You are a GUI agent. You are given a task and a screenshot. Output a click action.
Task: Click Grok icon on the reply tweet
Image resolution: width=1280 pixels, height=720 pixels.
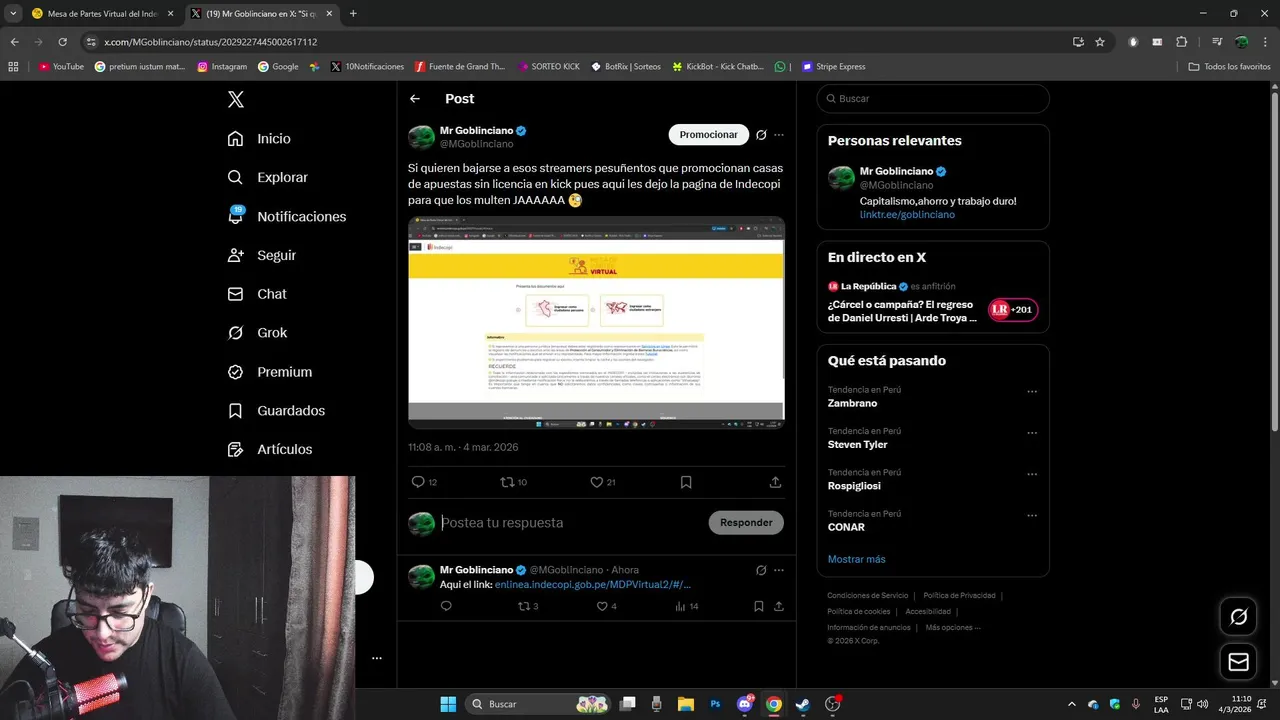click(761, 570)
